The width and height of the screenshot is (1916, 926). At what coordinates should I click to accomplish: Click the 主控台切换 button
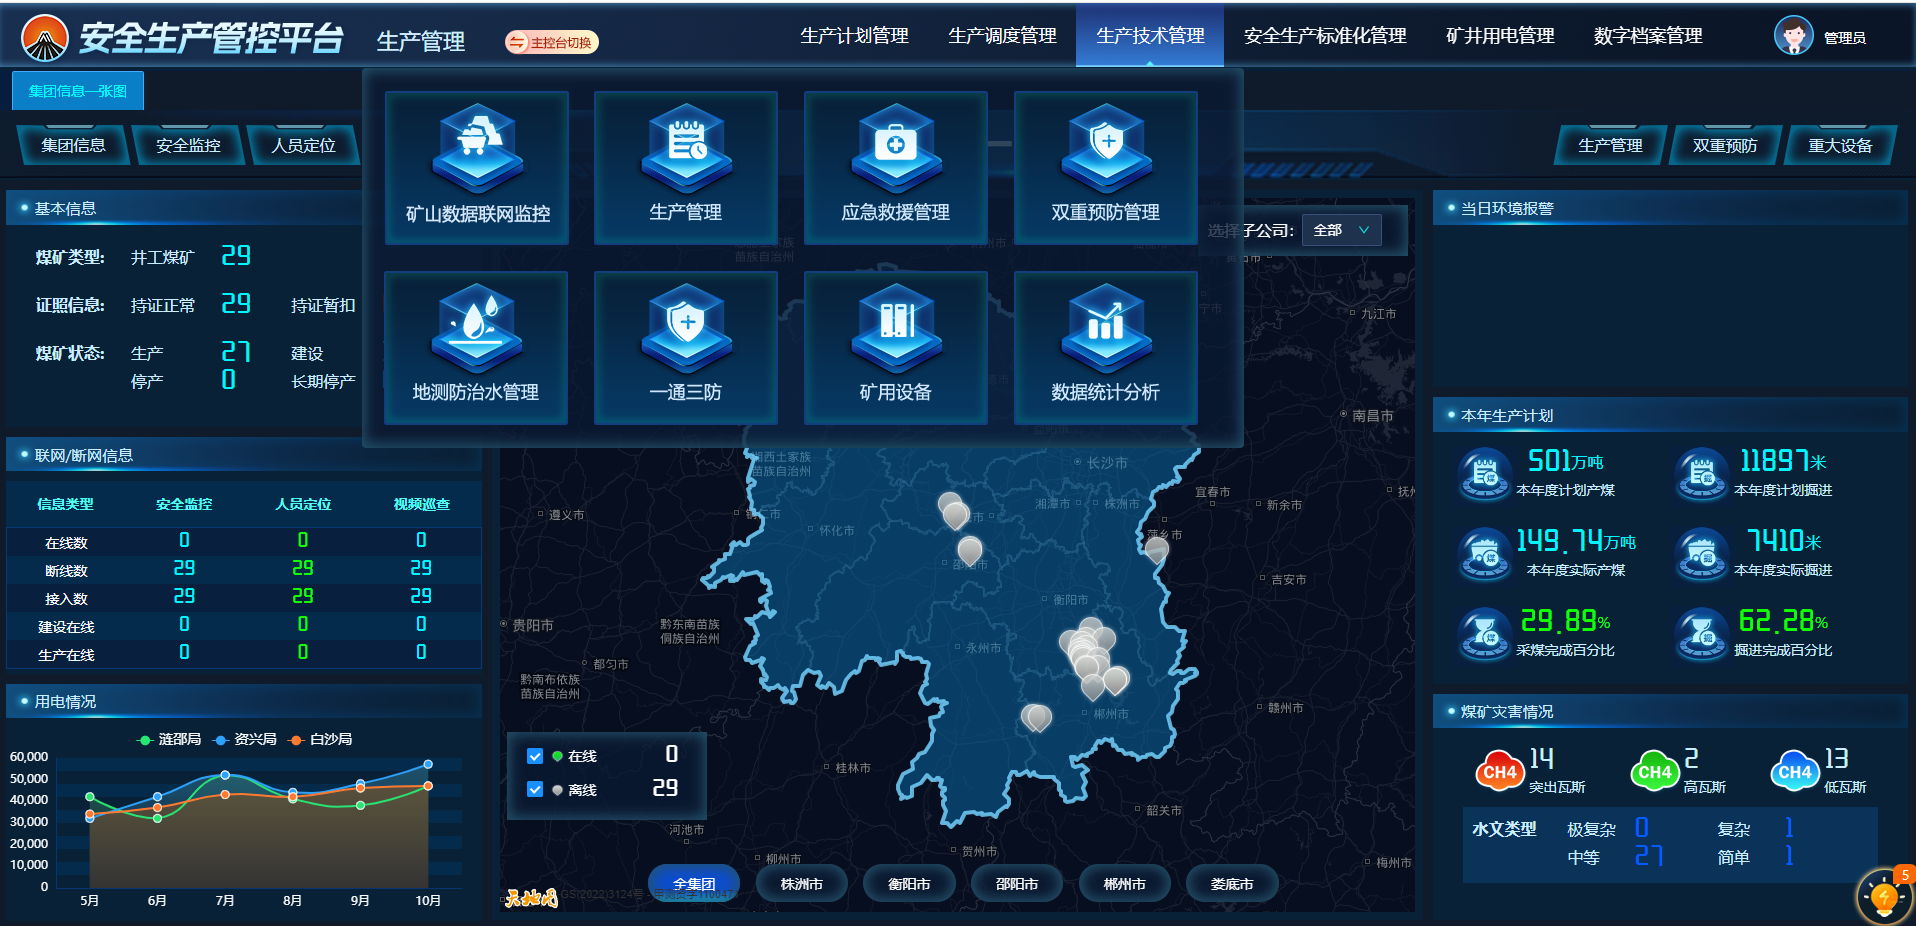(552, 42)
